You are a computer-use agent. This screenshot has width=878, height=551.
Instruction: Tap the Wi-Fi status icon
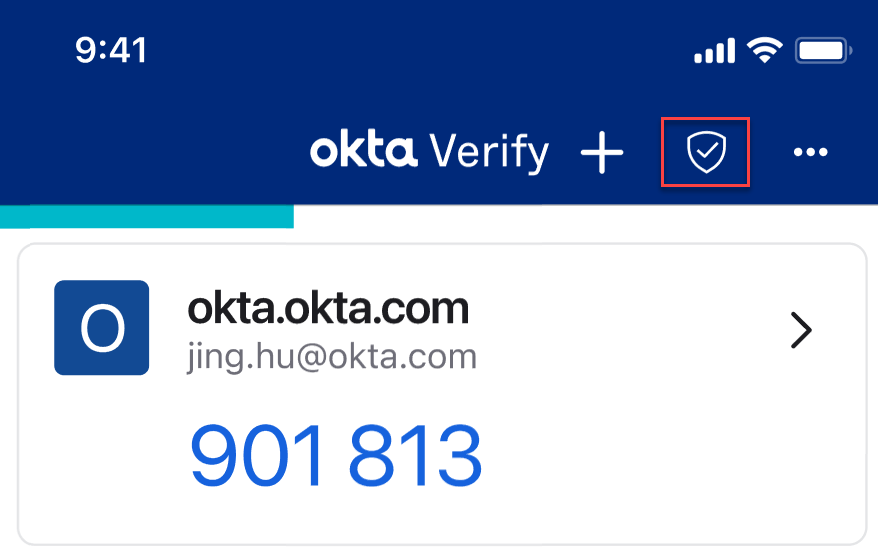(x=765, y=50)
